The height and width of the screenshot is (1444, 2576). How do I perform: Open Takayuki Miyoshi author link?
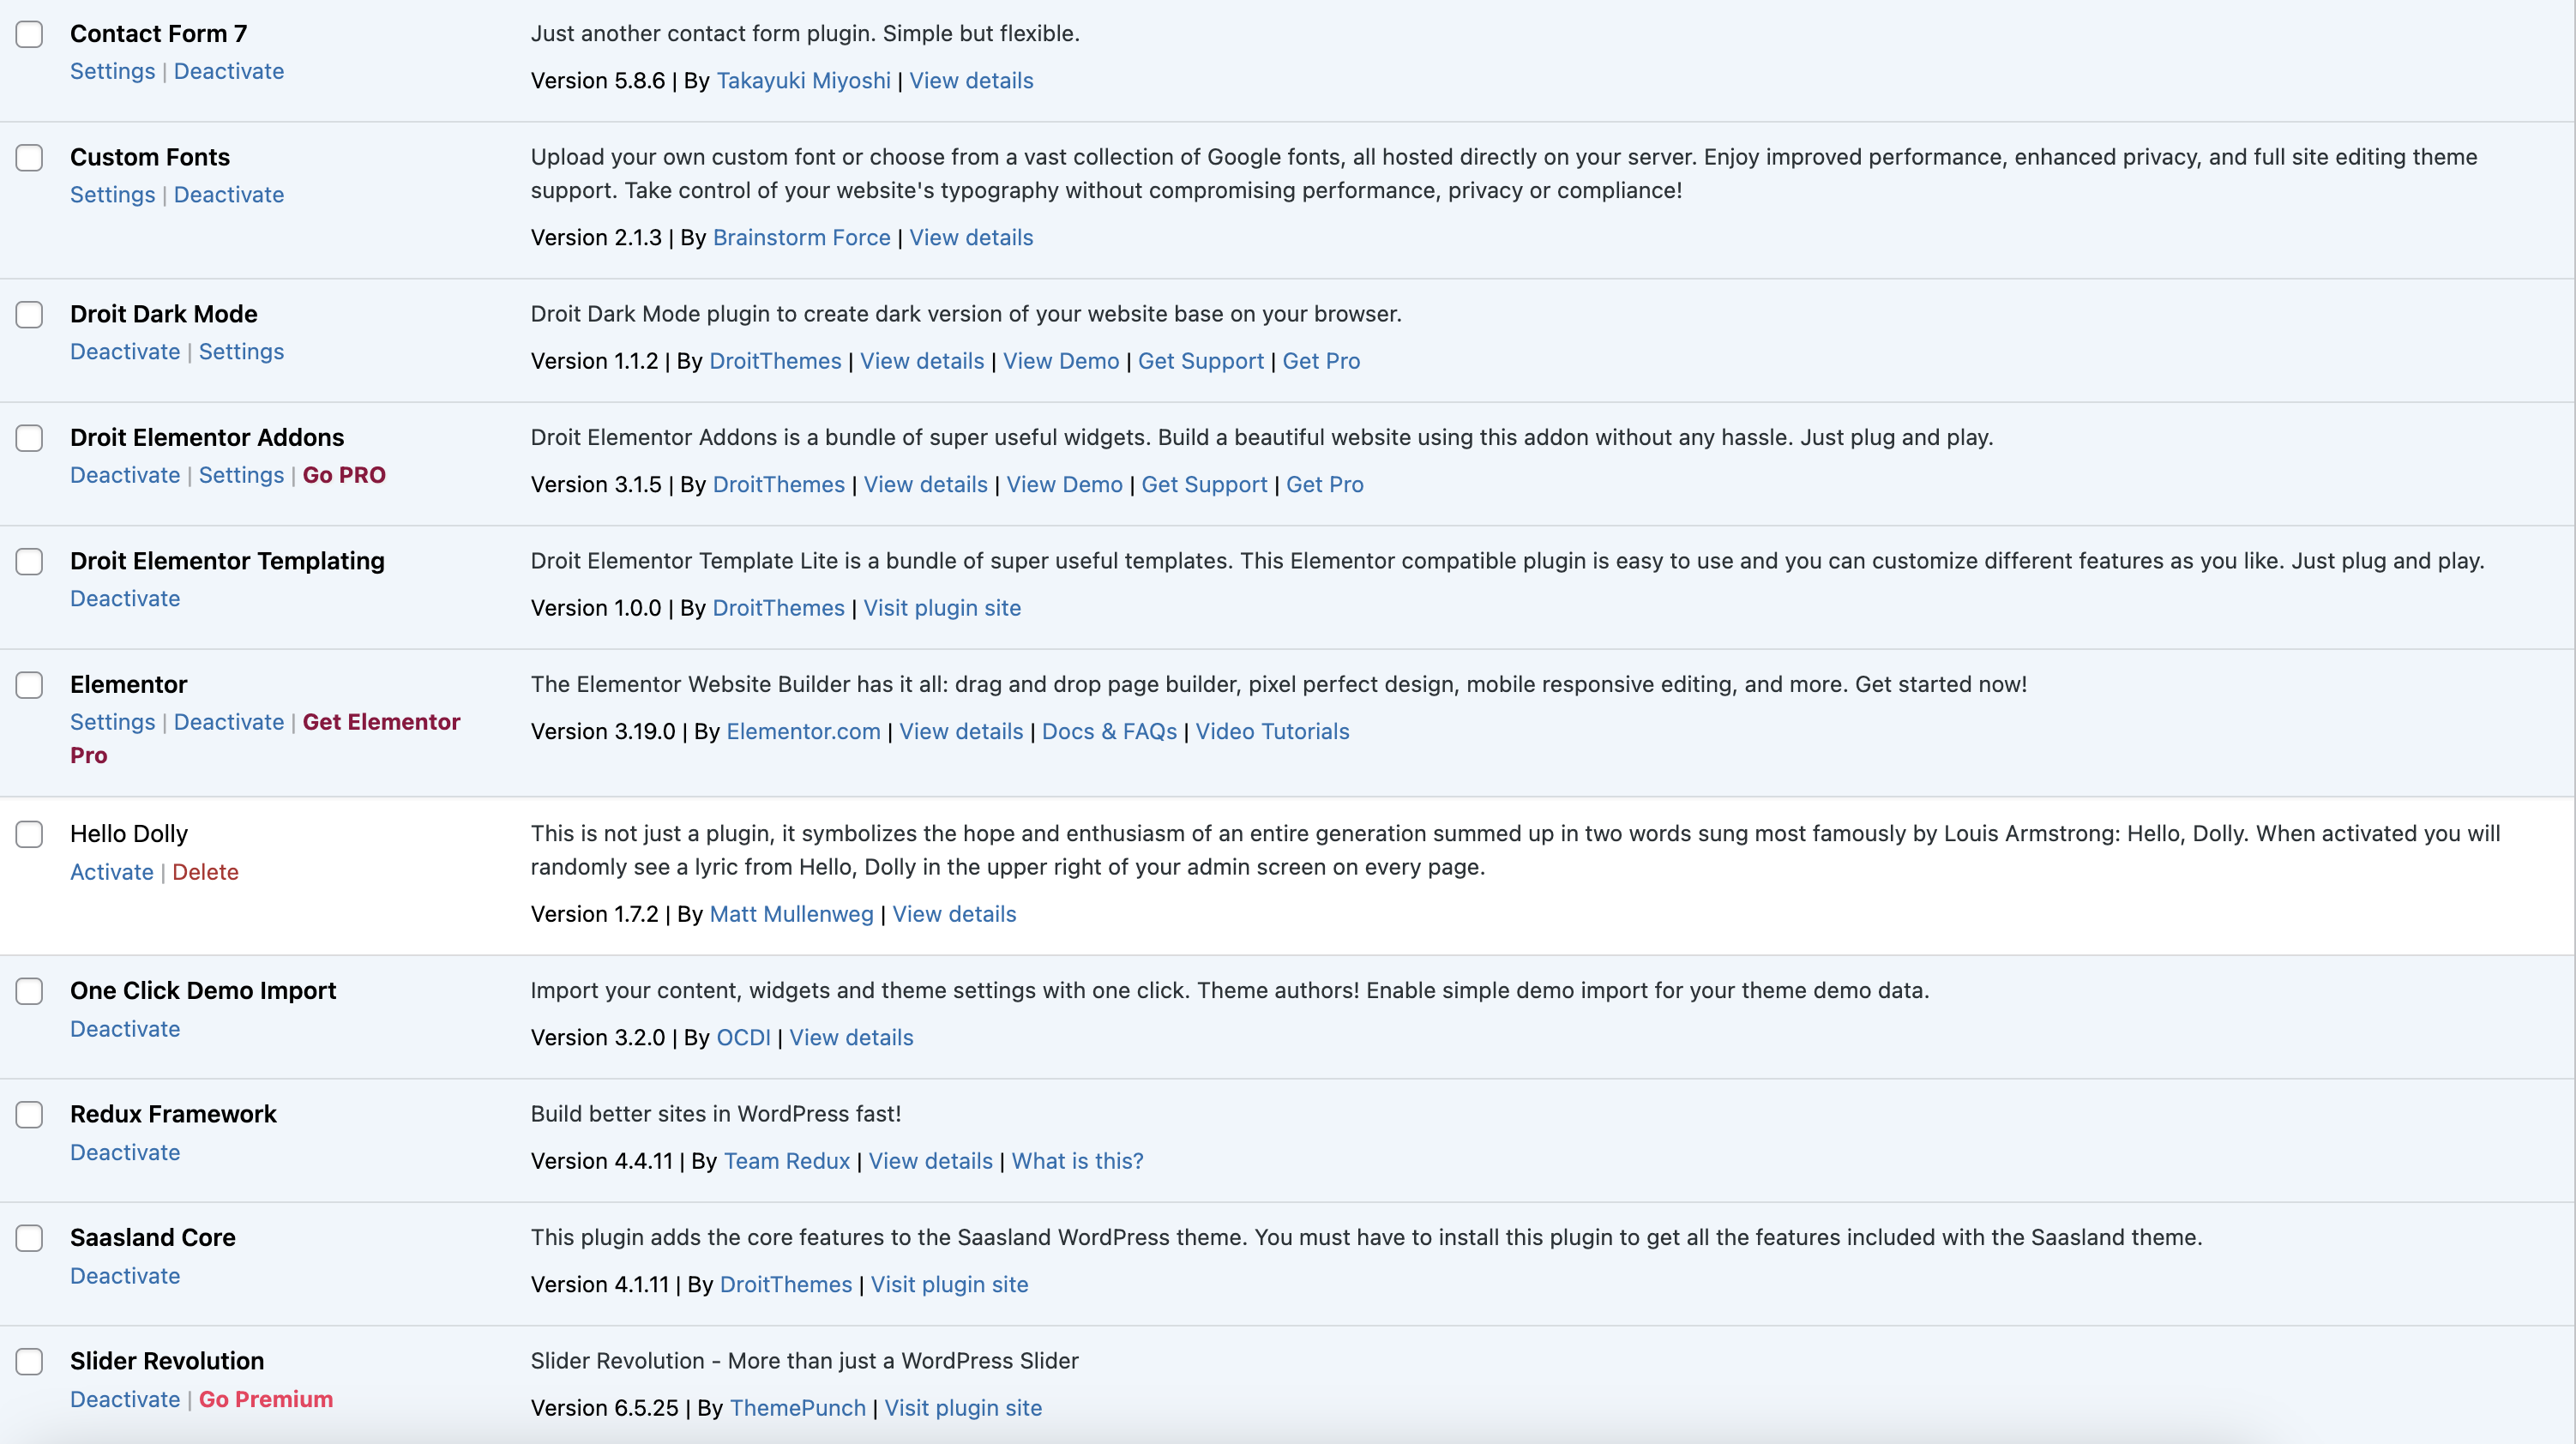pyautogui.click(x=803, y=80)
